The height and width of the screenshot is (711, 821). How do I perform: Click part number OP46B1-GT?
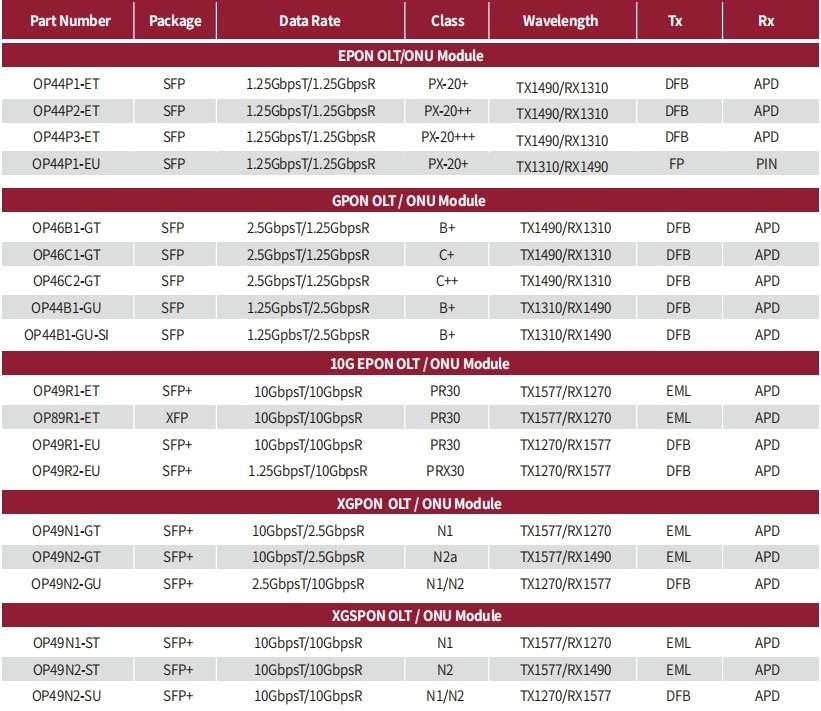[x=66, y=228]
